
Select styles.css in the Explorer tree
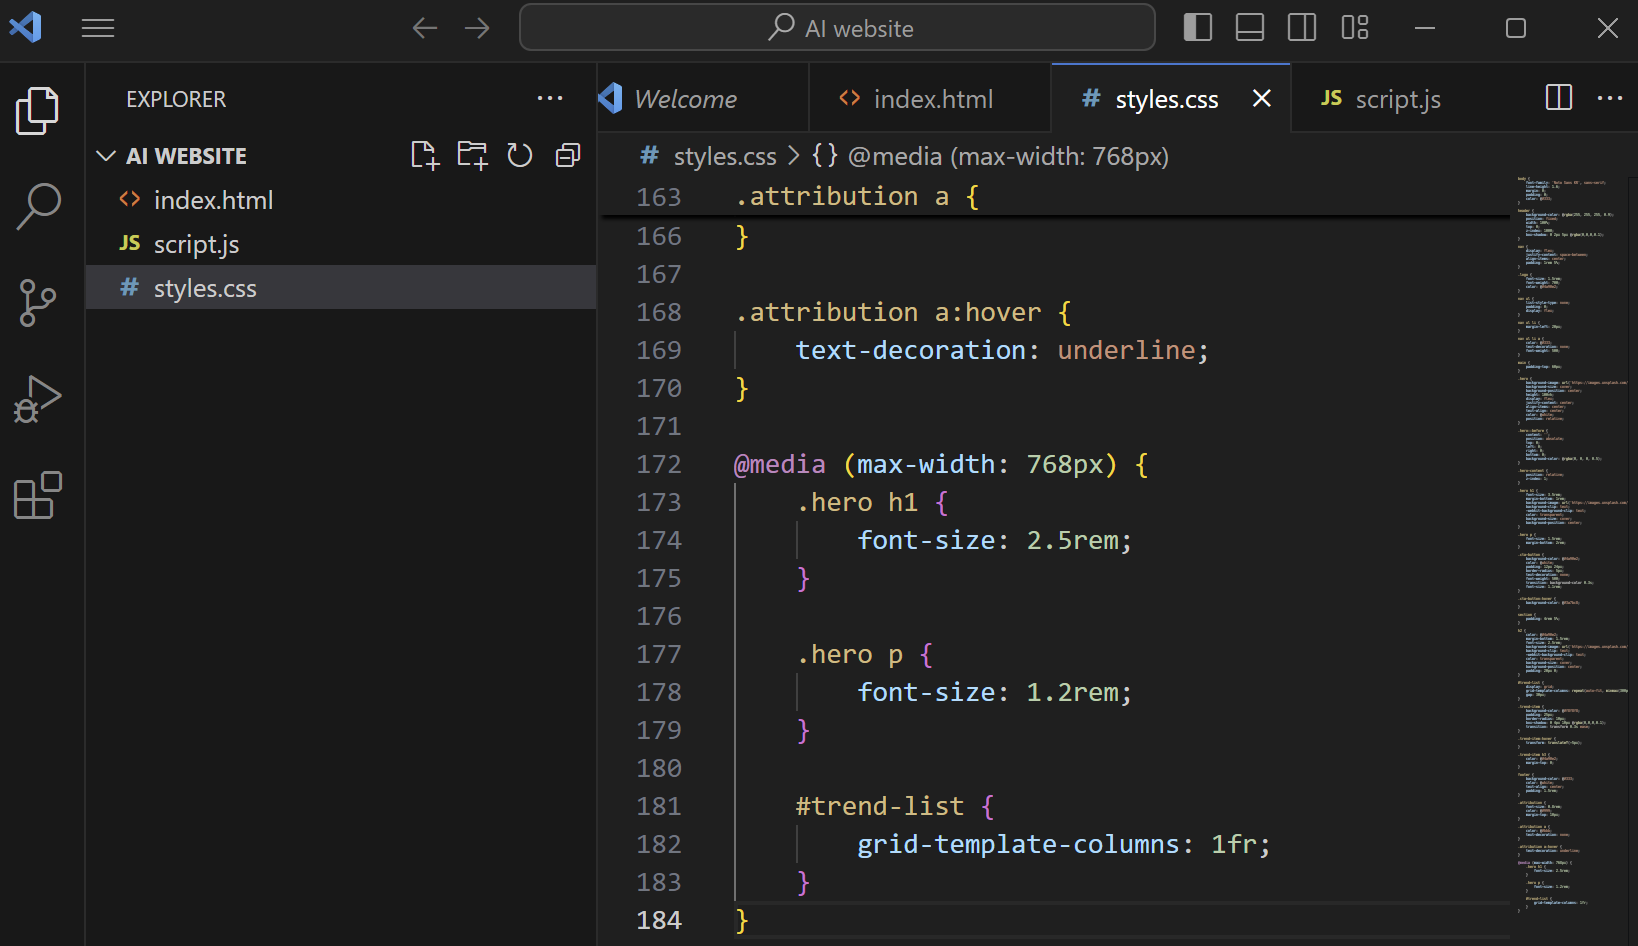[x=341, y=288]
